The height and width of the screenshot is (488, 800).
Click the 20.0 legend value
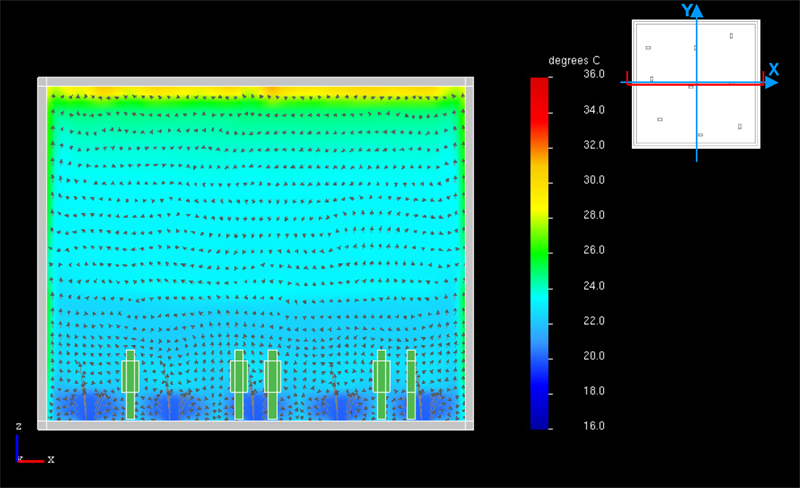click(x=594, y=356)
